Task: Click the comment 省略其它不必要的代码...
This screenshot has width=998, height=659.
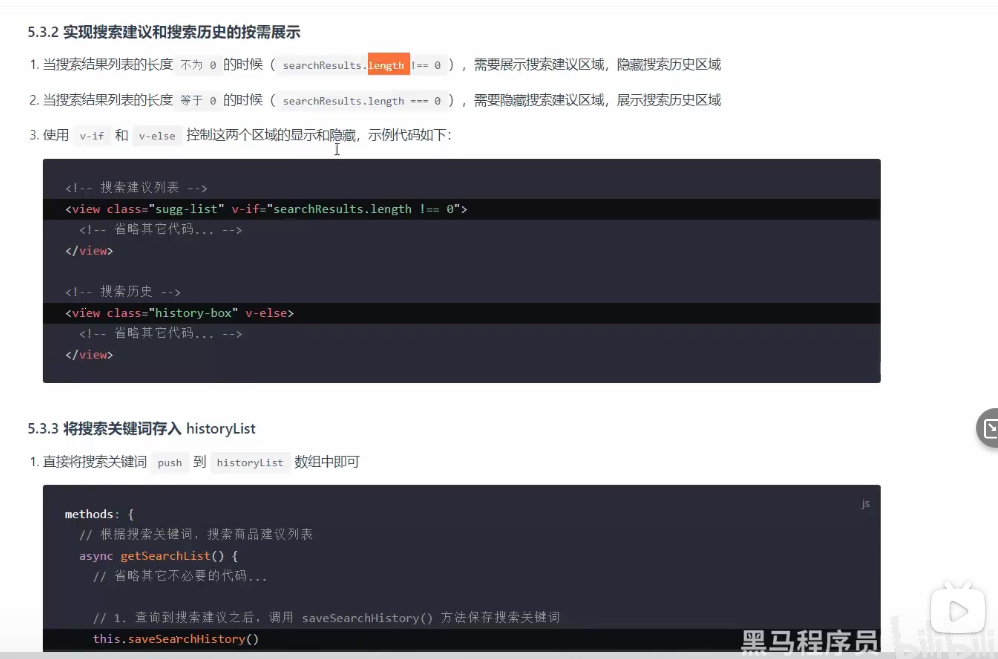Action: pyautogui.click(x=180, y=576)
